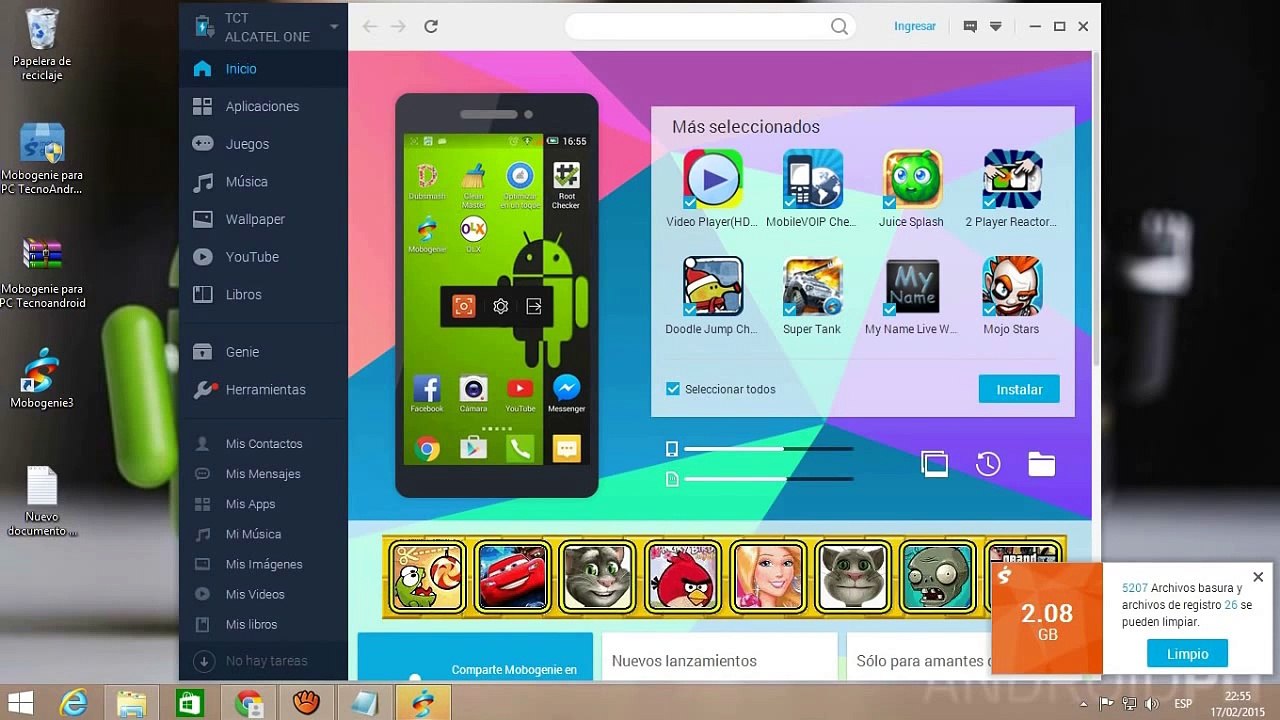Close the junk files popup

pos(1258,577)
